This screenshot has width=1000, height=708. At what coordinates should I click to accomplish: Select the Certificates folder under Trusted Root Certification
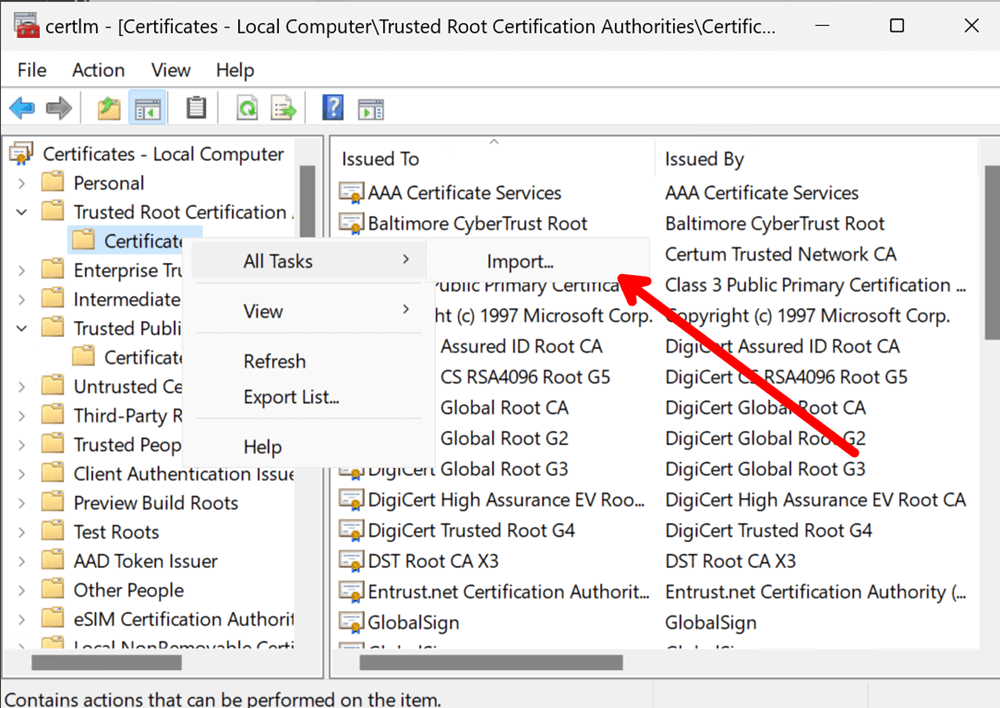pos(133,240)
